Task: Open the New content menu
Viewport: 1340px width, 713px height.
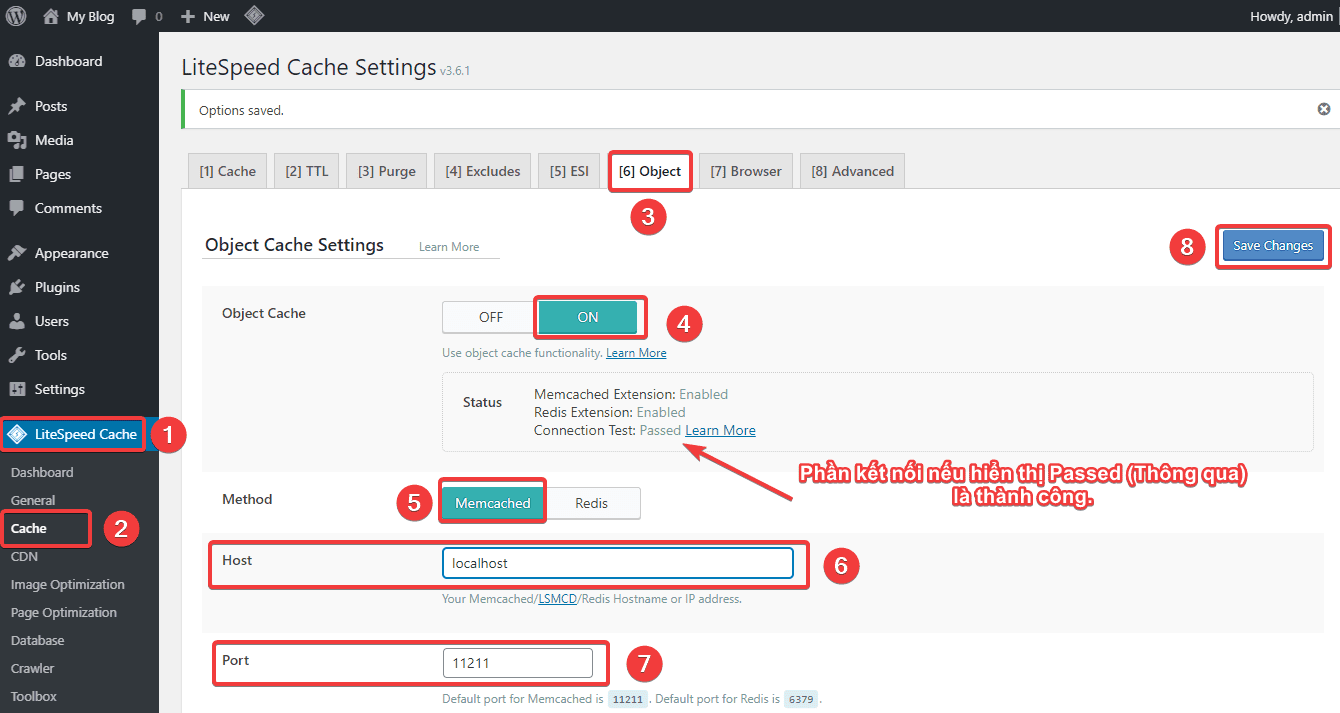Action: [x=206, y=16]
